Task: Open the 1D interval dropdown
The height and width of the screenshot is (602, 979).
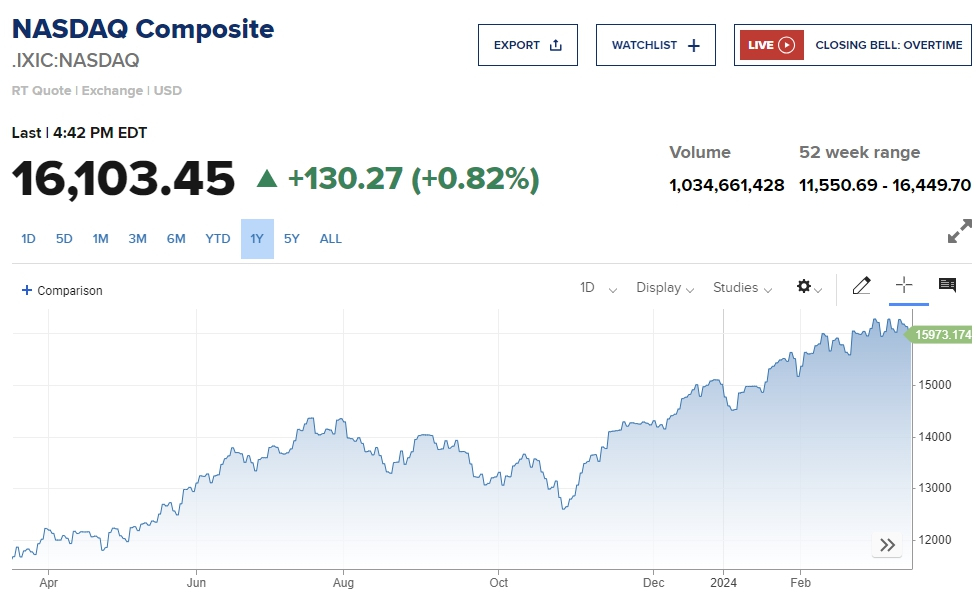Action: tap(598, 288)
